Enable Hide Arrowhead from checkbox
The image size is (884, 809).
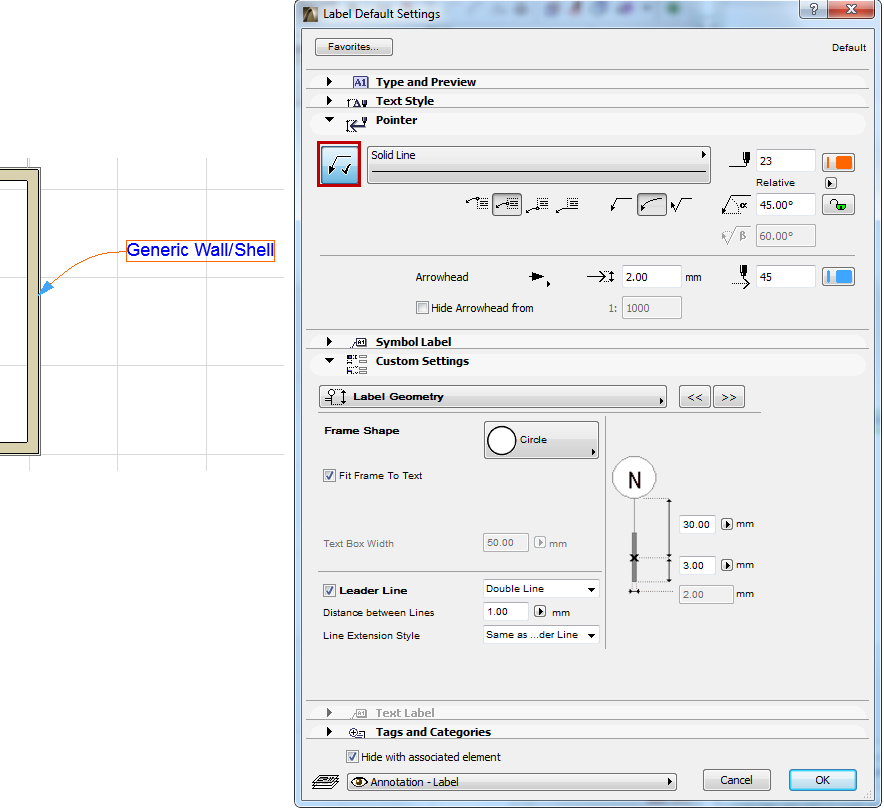tap(422, 308)
